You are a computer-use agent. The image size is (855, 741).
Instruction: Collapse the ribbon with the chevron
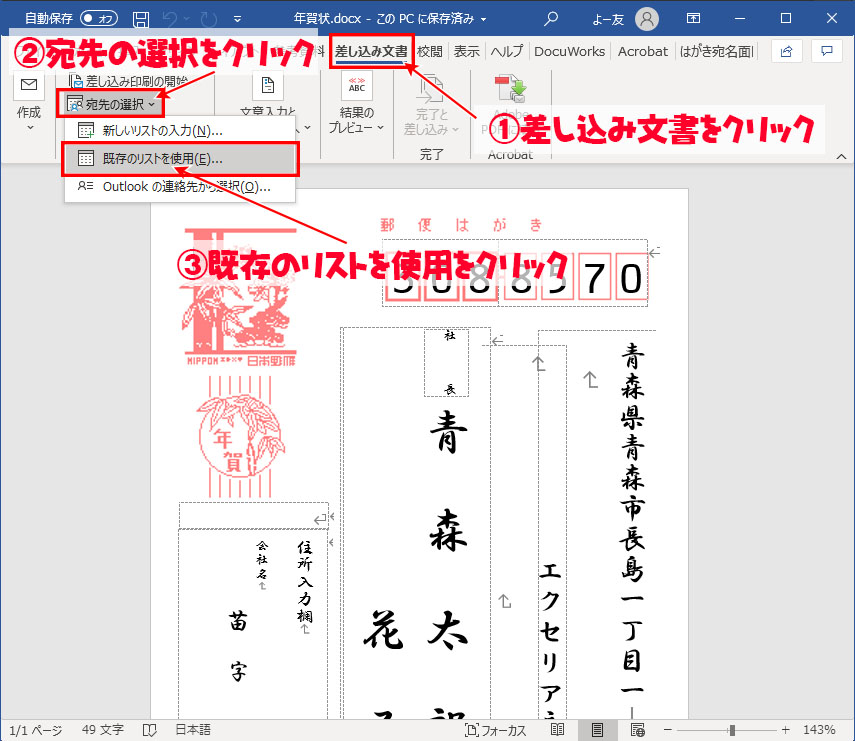click(841, 156)
